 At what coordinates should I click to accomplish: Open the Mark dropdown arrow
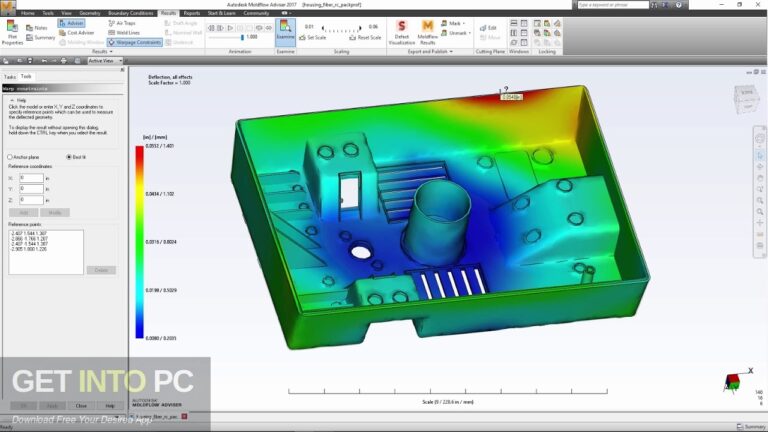tap(464, 24)
